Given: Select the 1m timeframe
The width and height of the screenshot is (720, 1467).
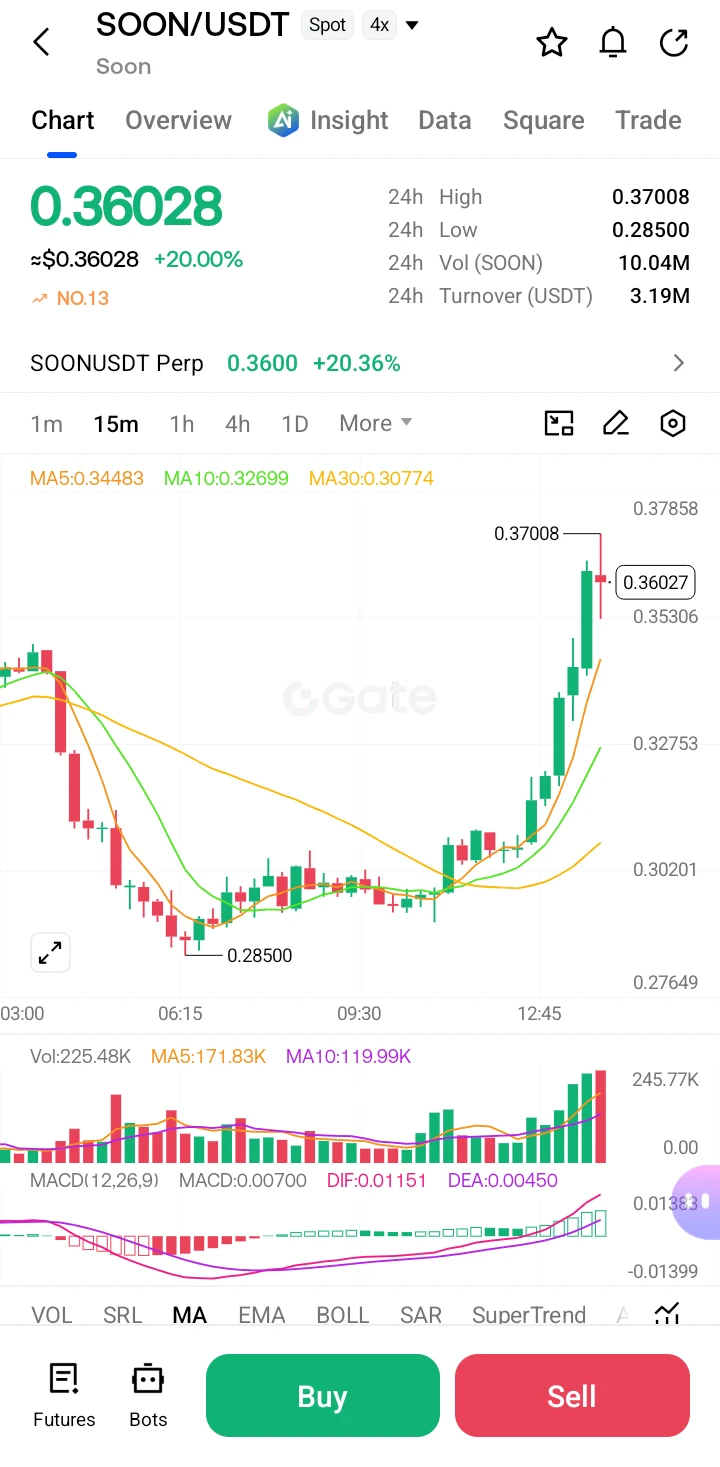Looking at the screenshot, I should coord(47,423).
